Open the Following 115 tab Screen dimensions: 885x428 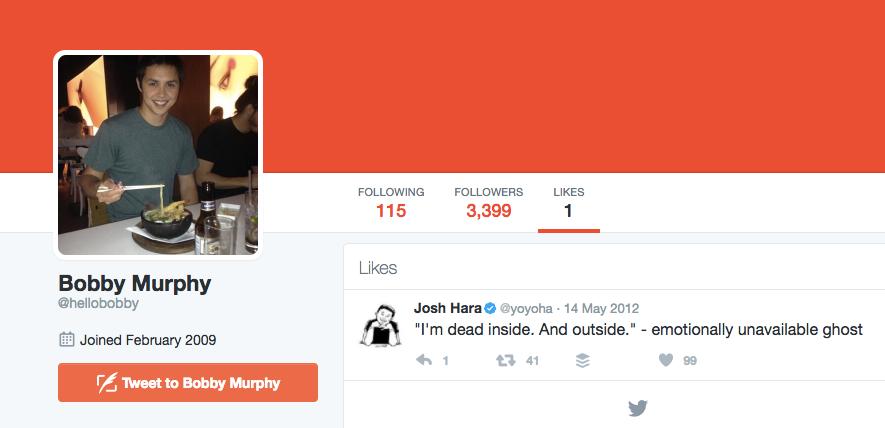tap(391, 202)
